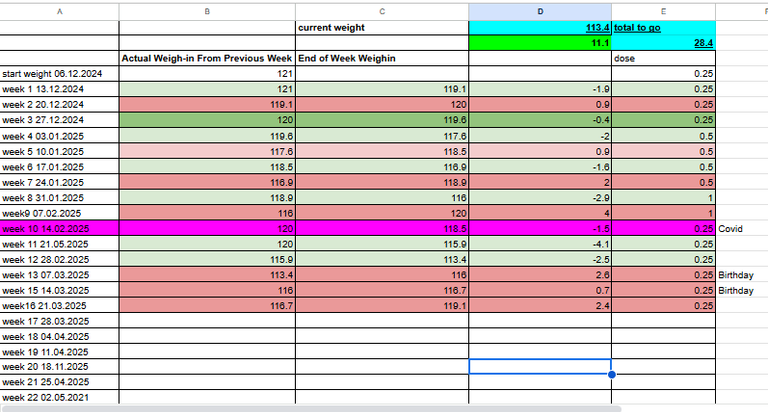This screenshot has width=768, height=412.
Task: Click week 16 end weigh-in 119.1
Action: coord(382,306)
